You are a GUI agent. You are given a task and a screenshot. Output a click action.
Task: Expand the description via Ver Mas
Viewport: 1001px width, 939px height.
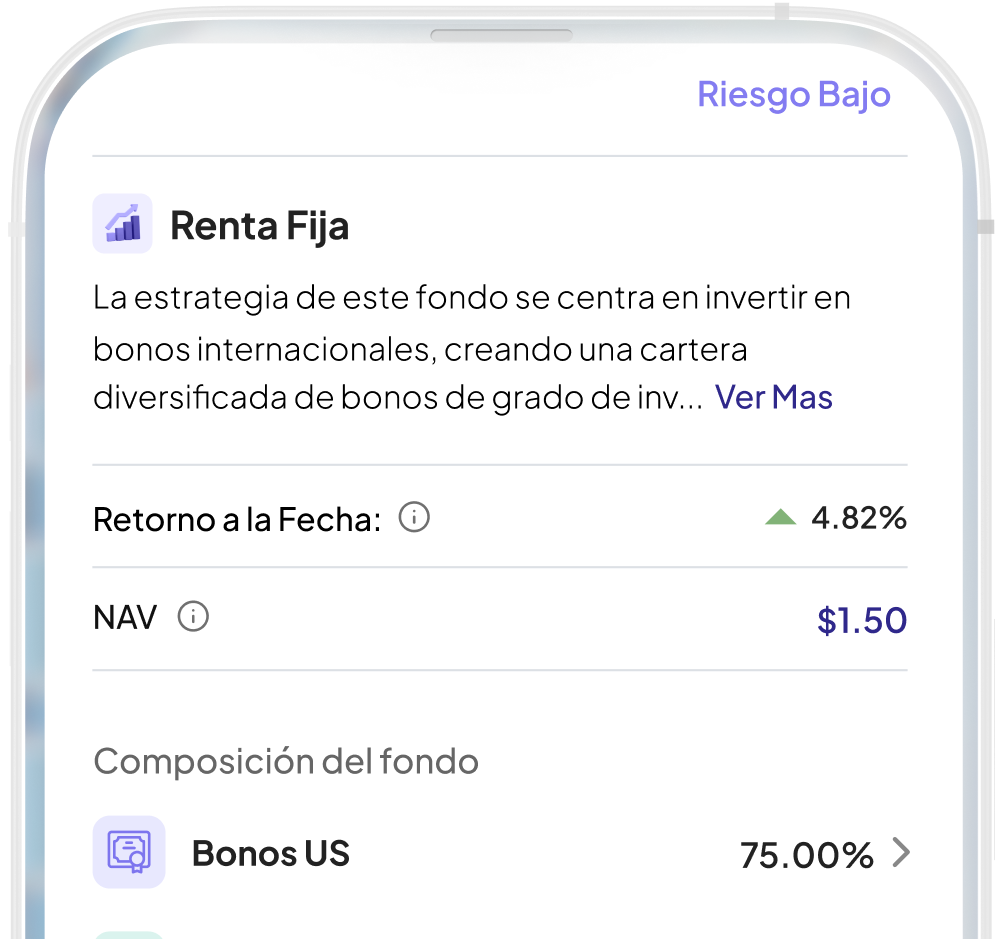[x=774, y=398]
